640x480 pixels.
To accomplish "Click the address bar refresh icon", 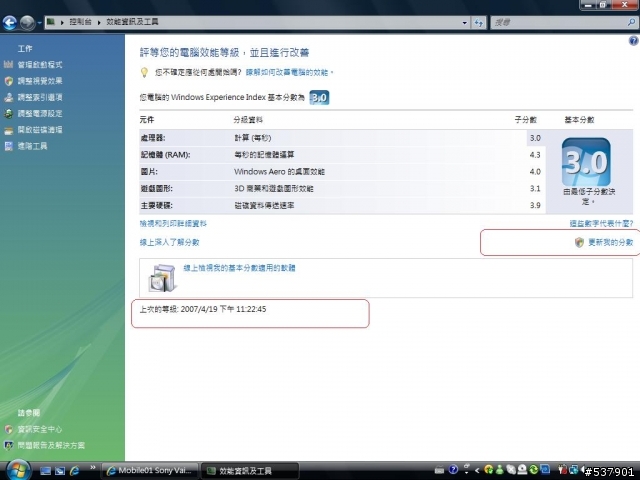I will click(479, 23).
